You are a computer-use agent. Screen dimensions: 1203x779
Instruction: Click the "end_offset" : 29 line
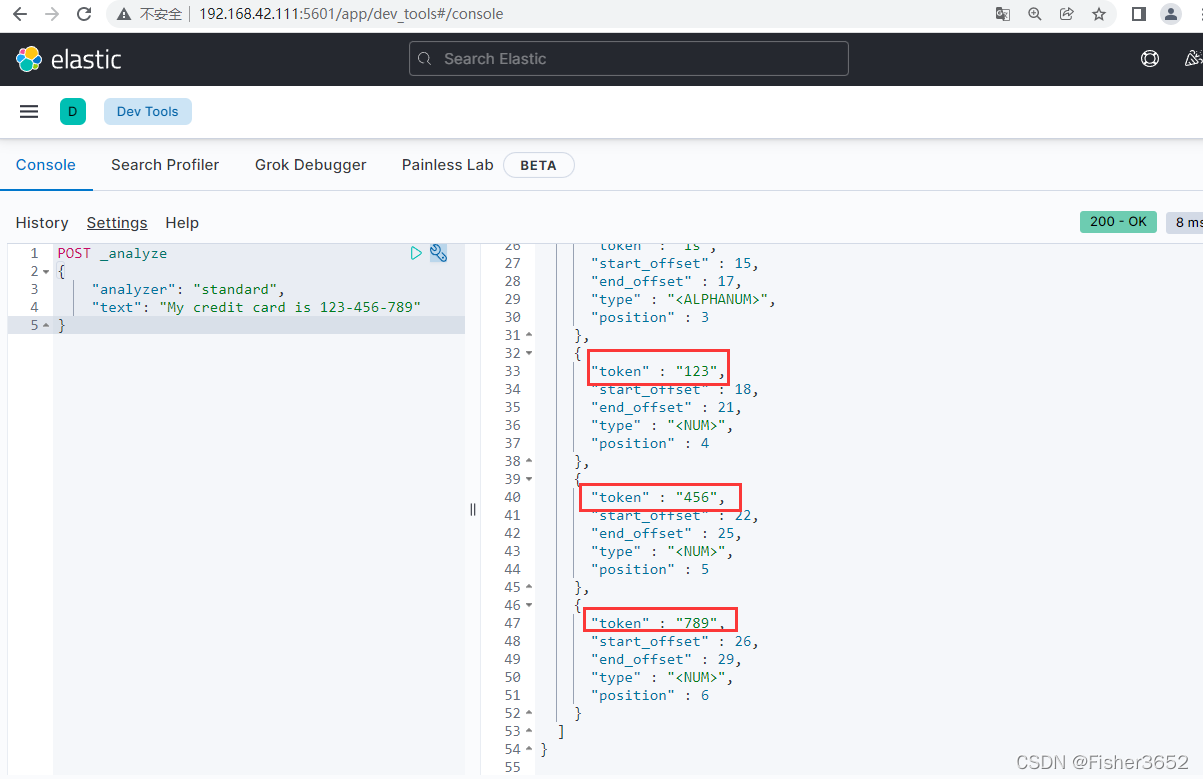click(x=666, y=659)
